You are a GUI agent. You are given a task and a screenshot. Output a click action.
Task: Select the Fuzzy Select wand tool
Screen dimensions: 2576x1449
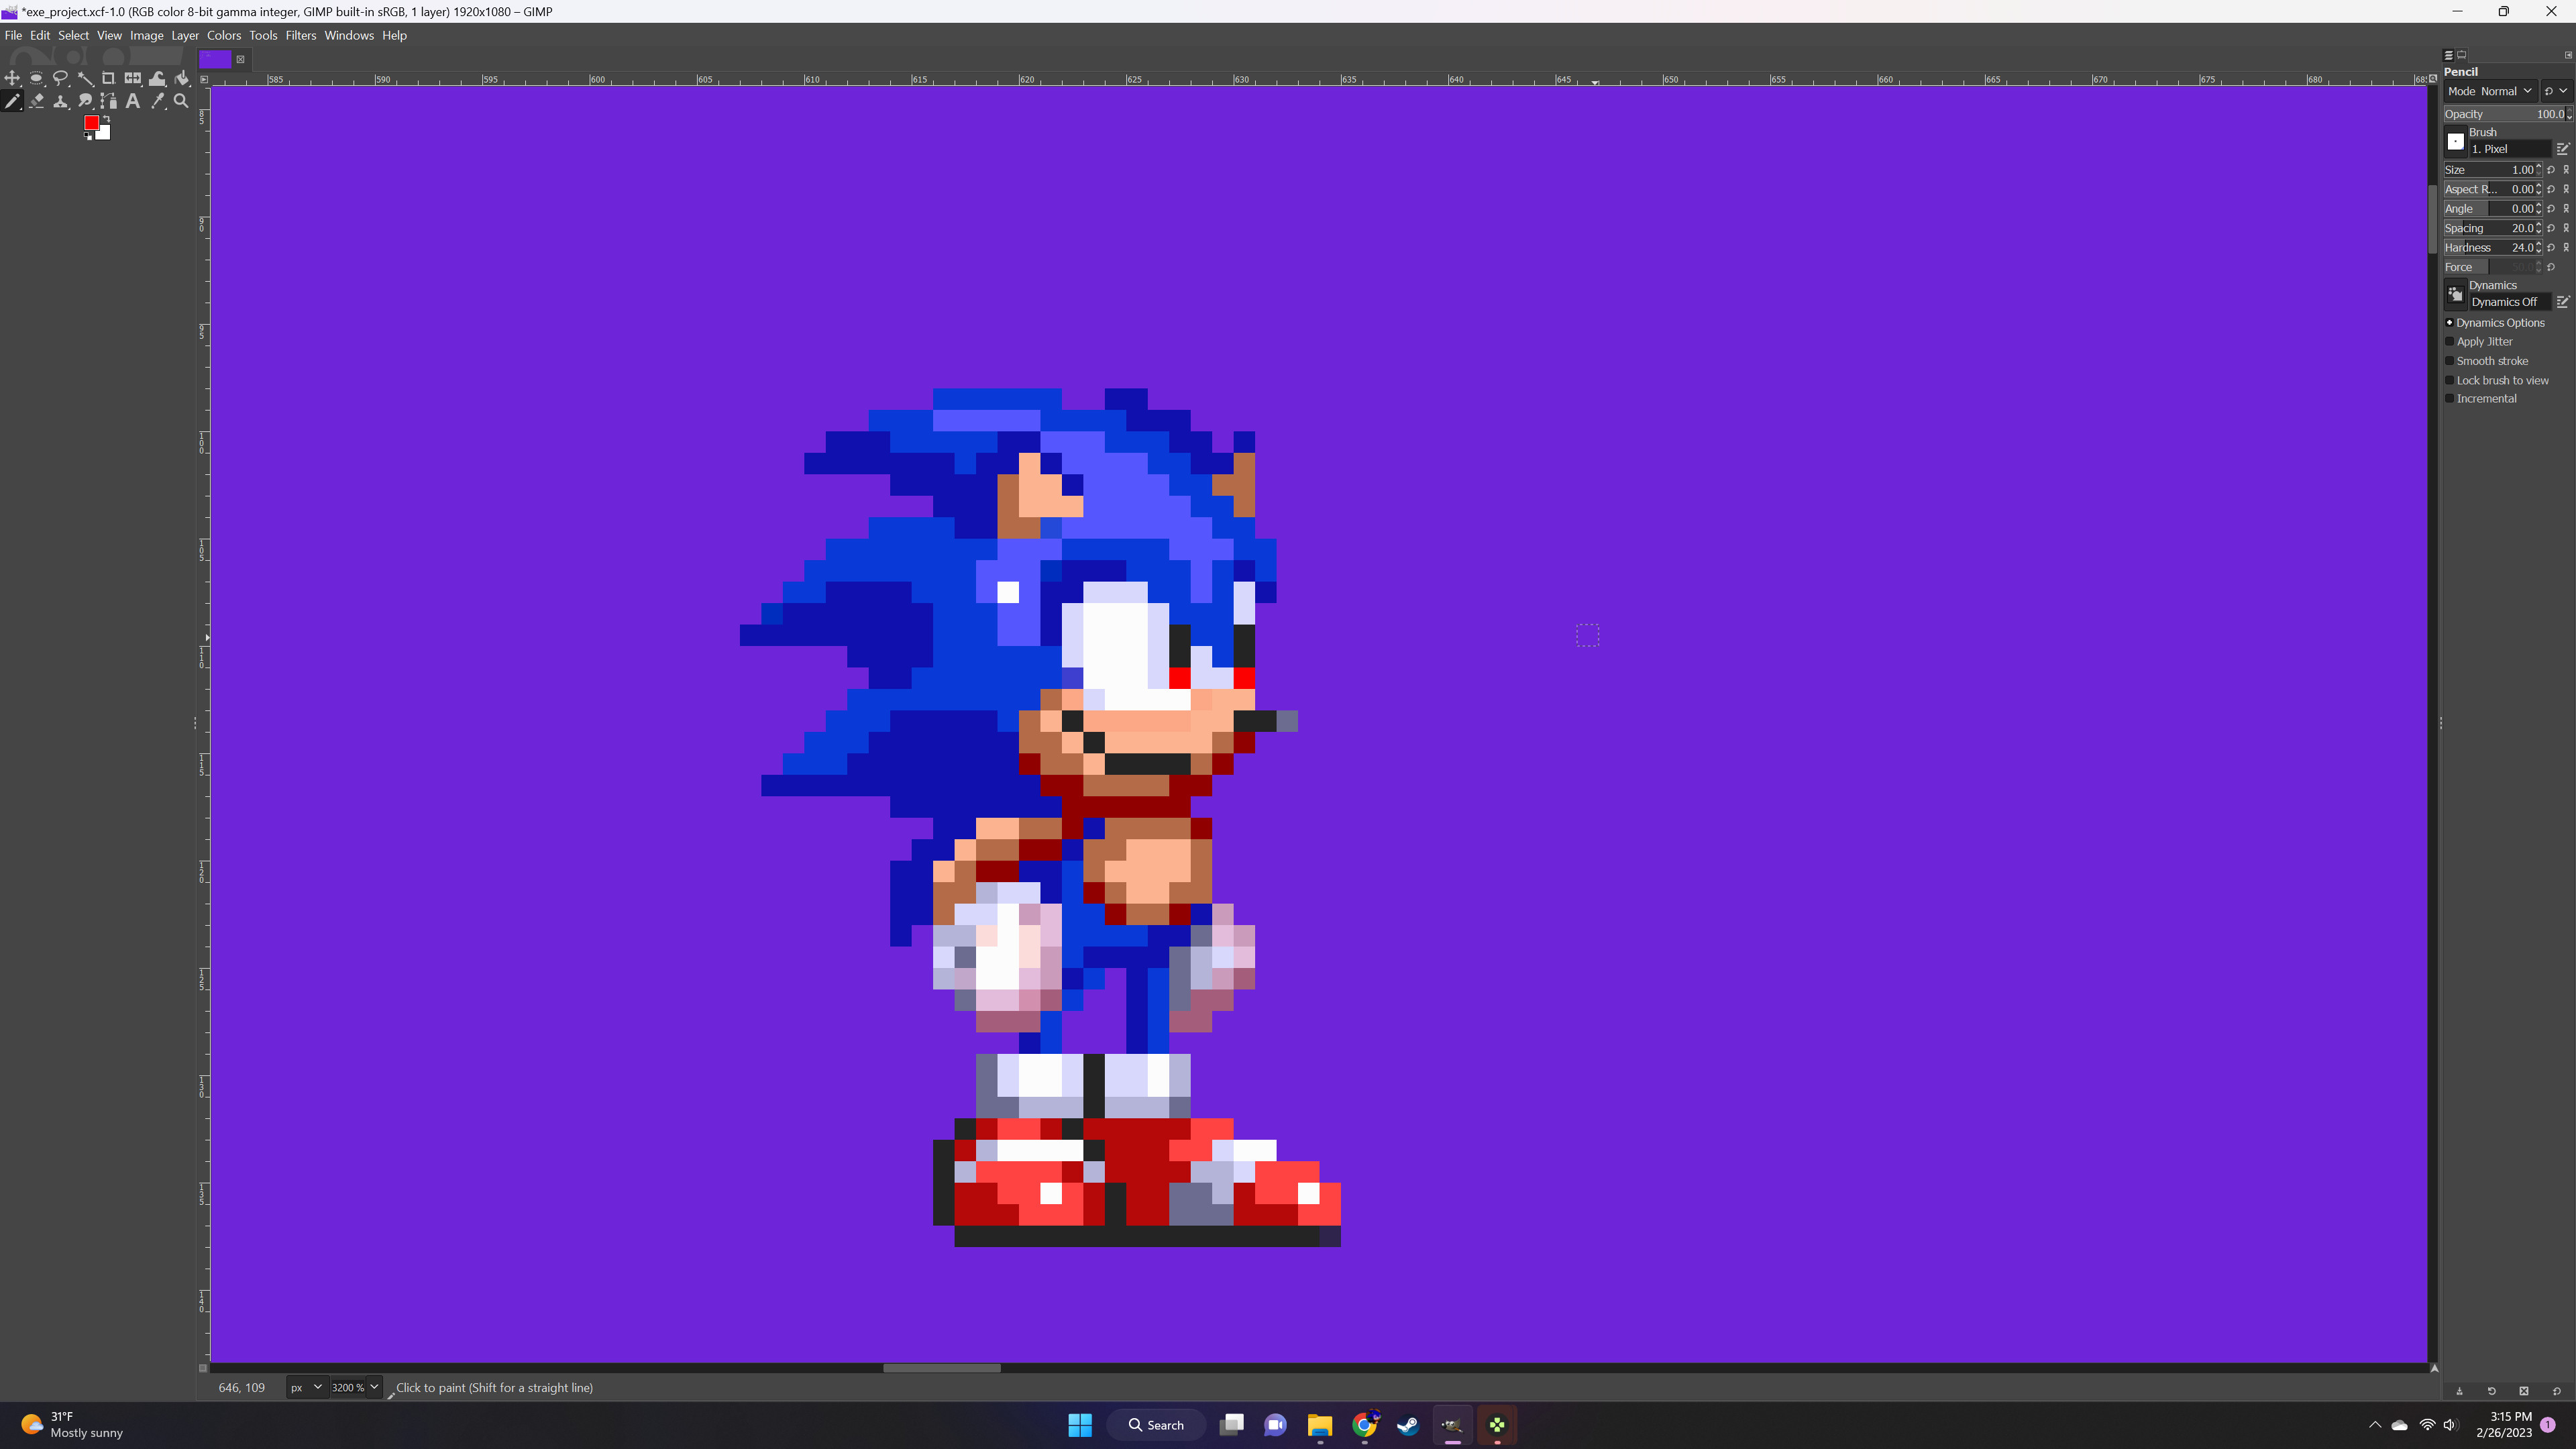pyautogui.click(x=85, y=78)
